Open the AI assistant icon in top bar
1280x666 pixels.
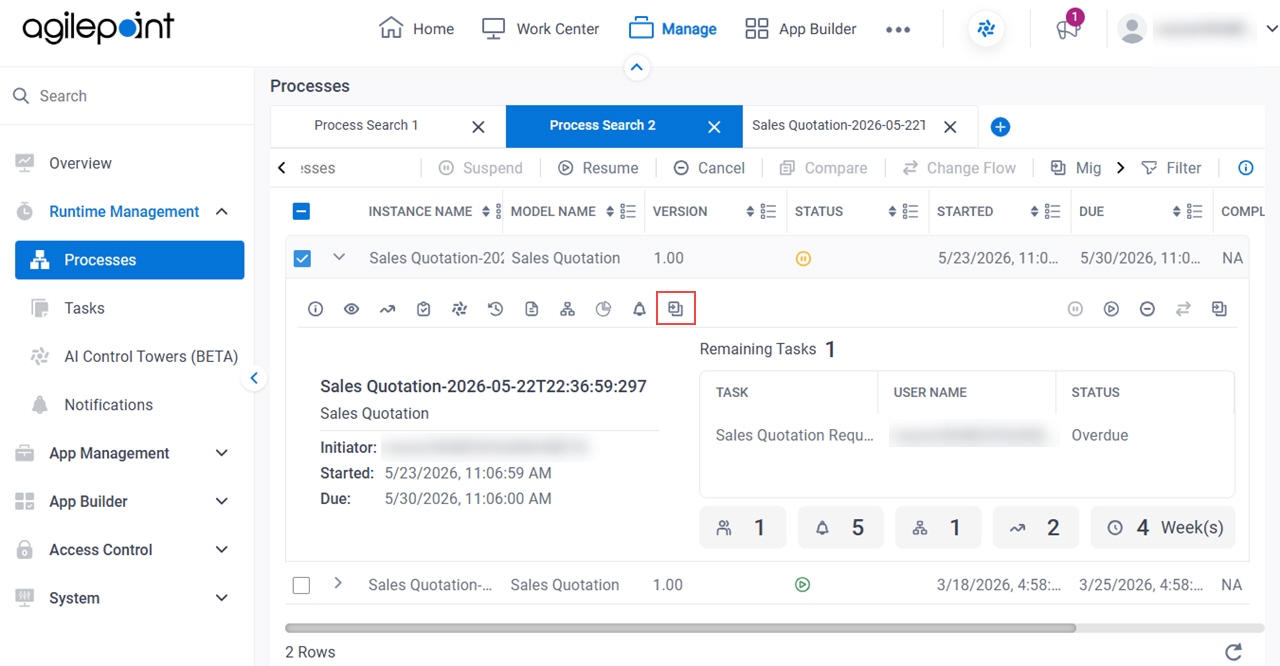coord(986,29)
